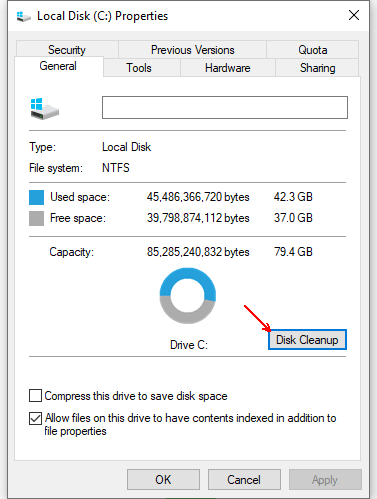This screenshot has width=377, height=499.
Task: Confirm with the OK button
Action: [x=163, y=480]
